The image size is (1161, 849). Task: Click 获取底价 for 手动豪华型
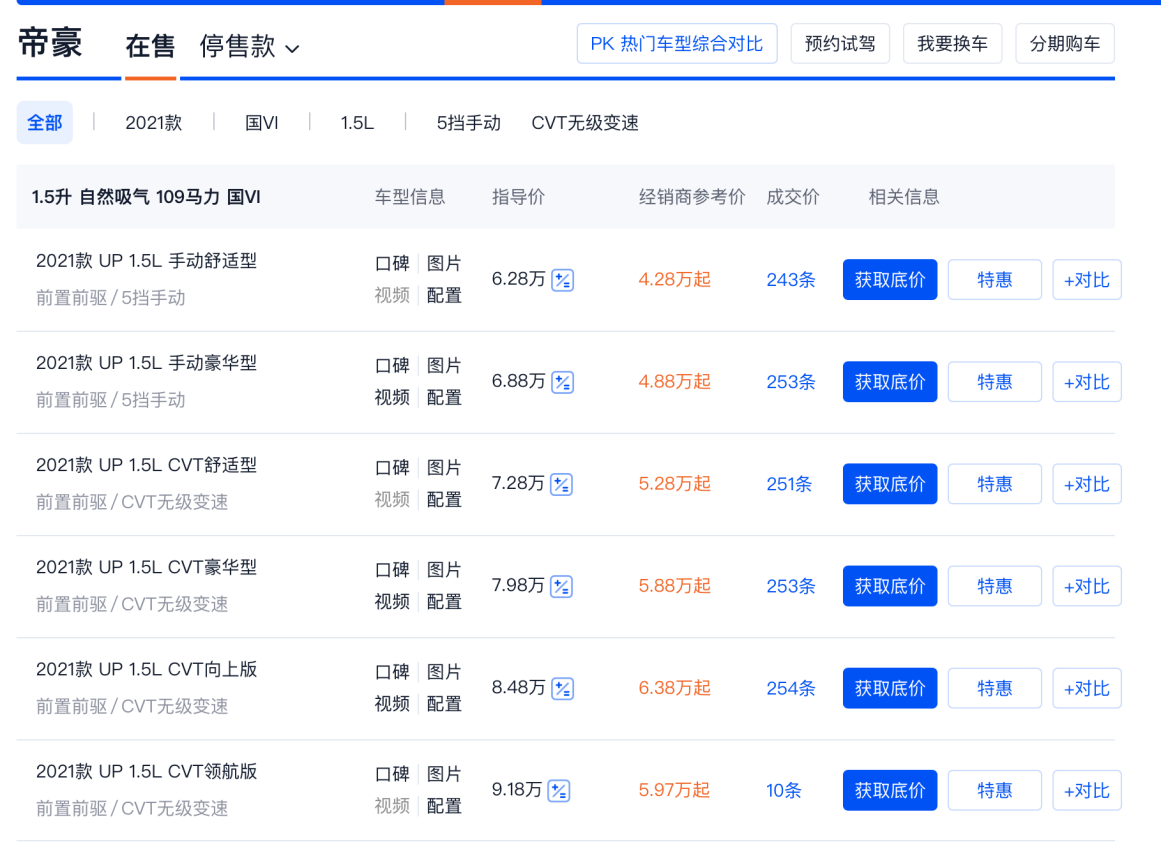coord(889,382)
